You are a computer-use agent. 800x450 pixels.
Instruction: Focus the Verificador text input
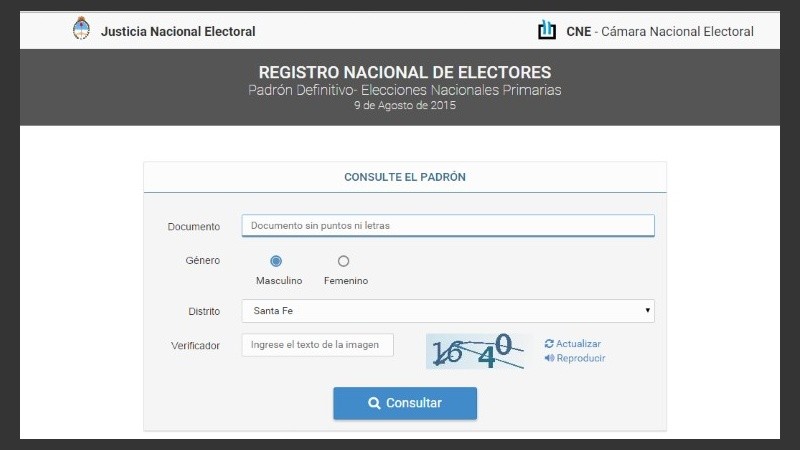(x=317, y=345)
